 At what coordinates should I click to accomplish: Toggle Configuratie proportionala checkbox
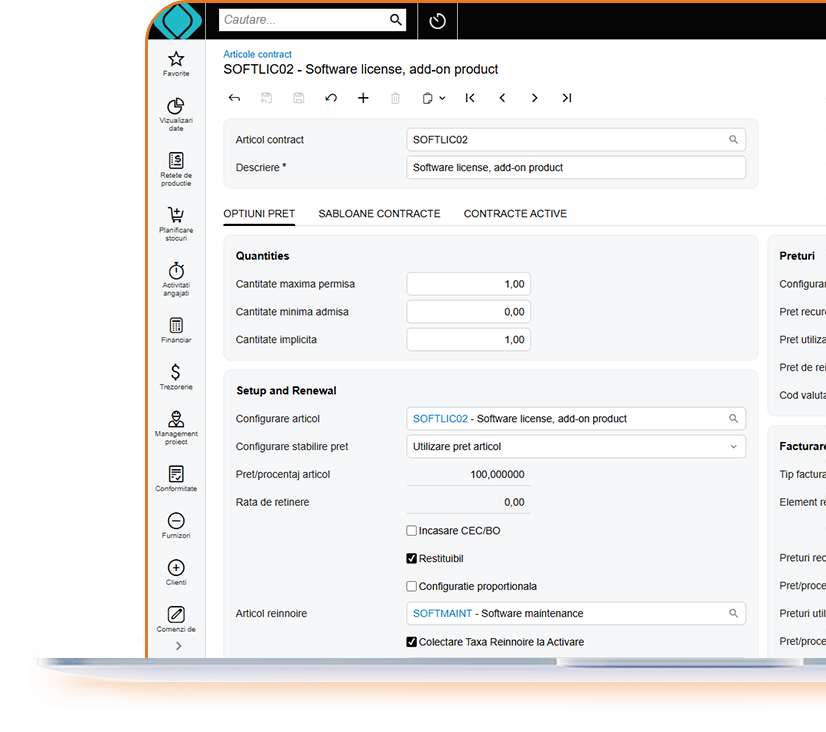pyautogui.click(x=412, y=587)
